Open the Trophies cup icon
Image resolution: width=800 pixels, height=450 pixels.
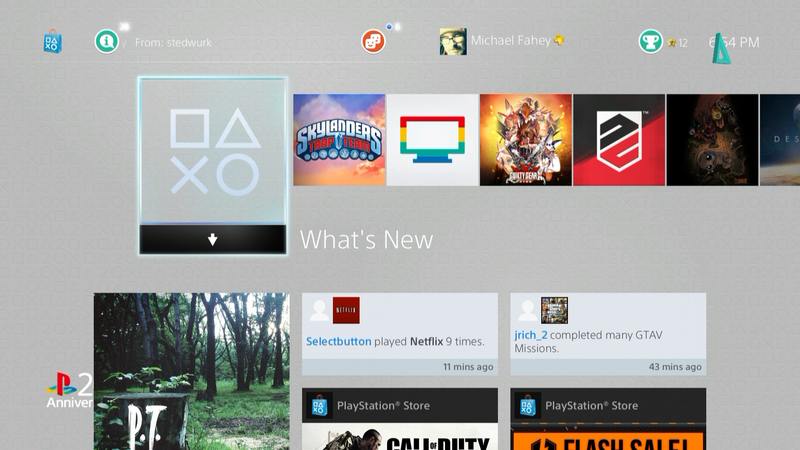pyautogui.click(x=651, y=41)
